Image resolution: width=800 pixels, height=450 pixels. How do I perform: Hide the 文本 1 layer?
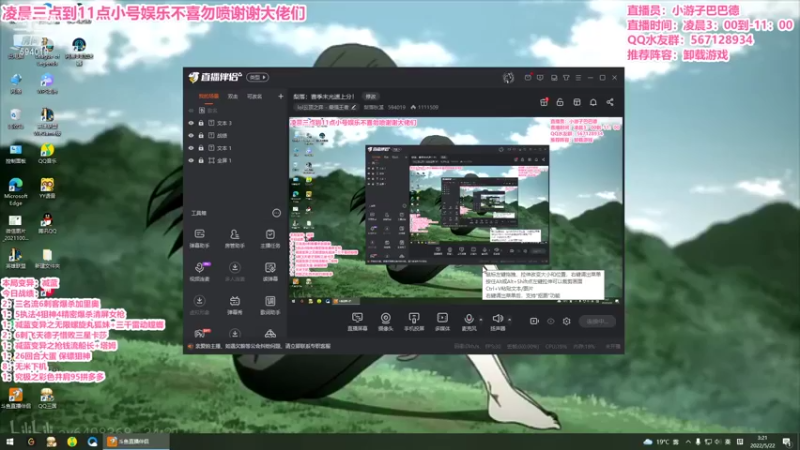tap(191, 148)
